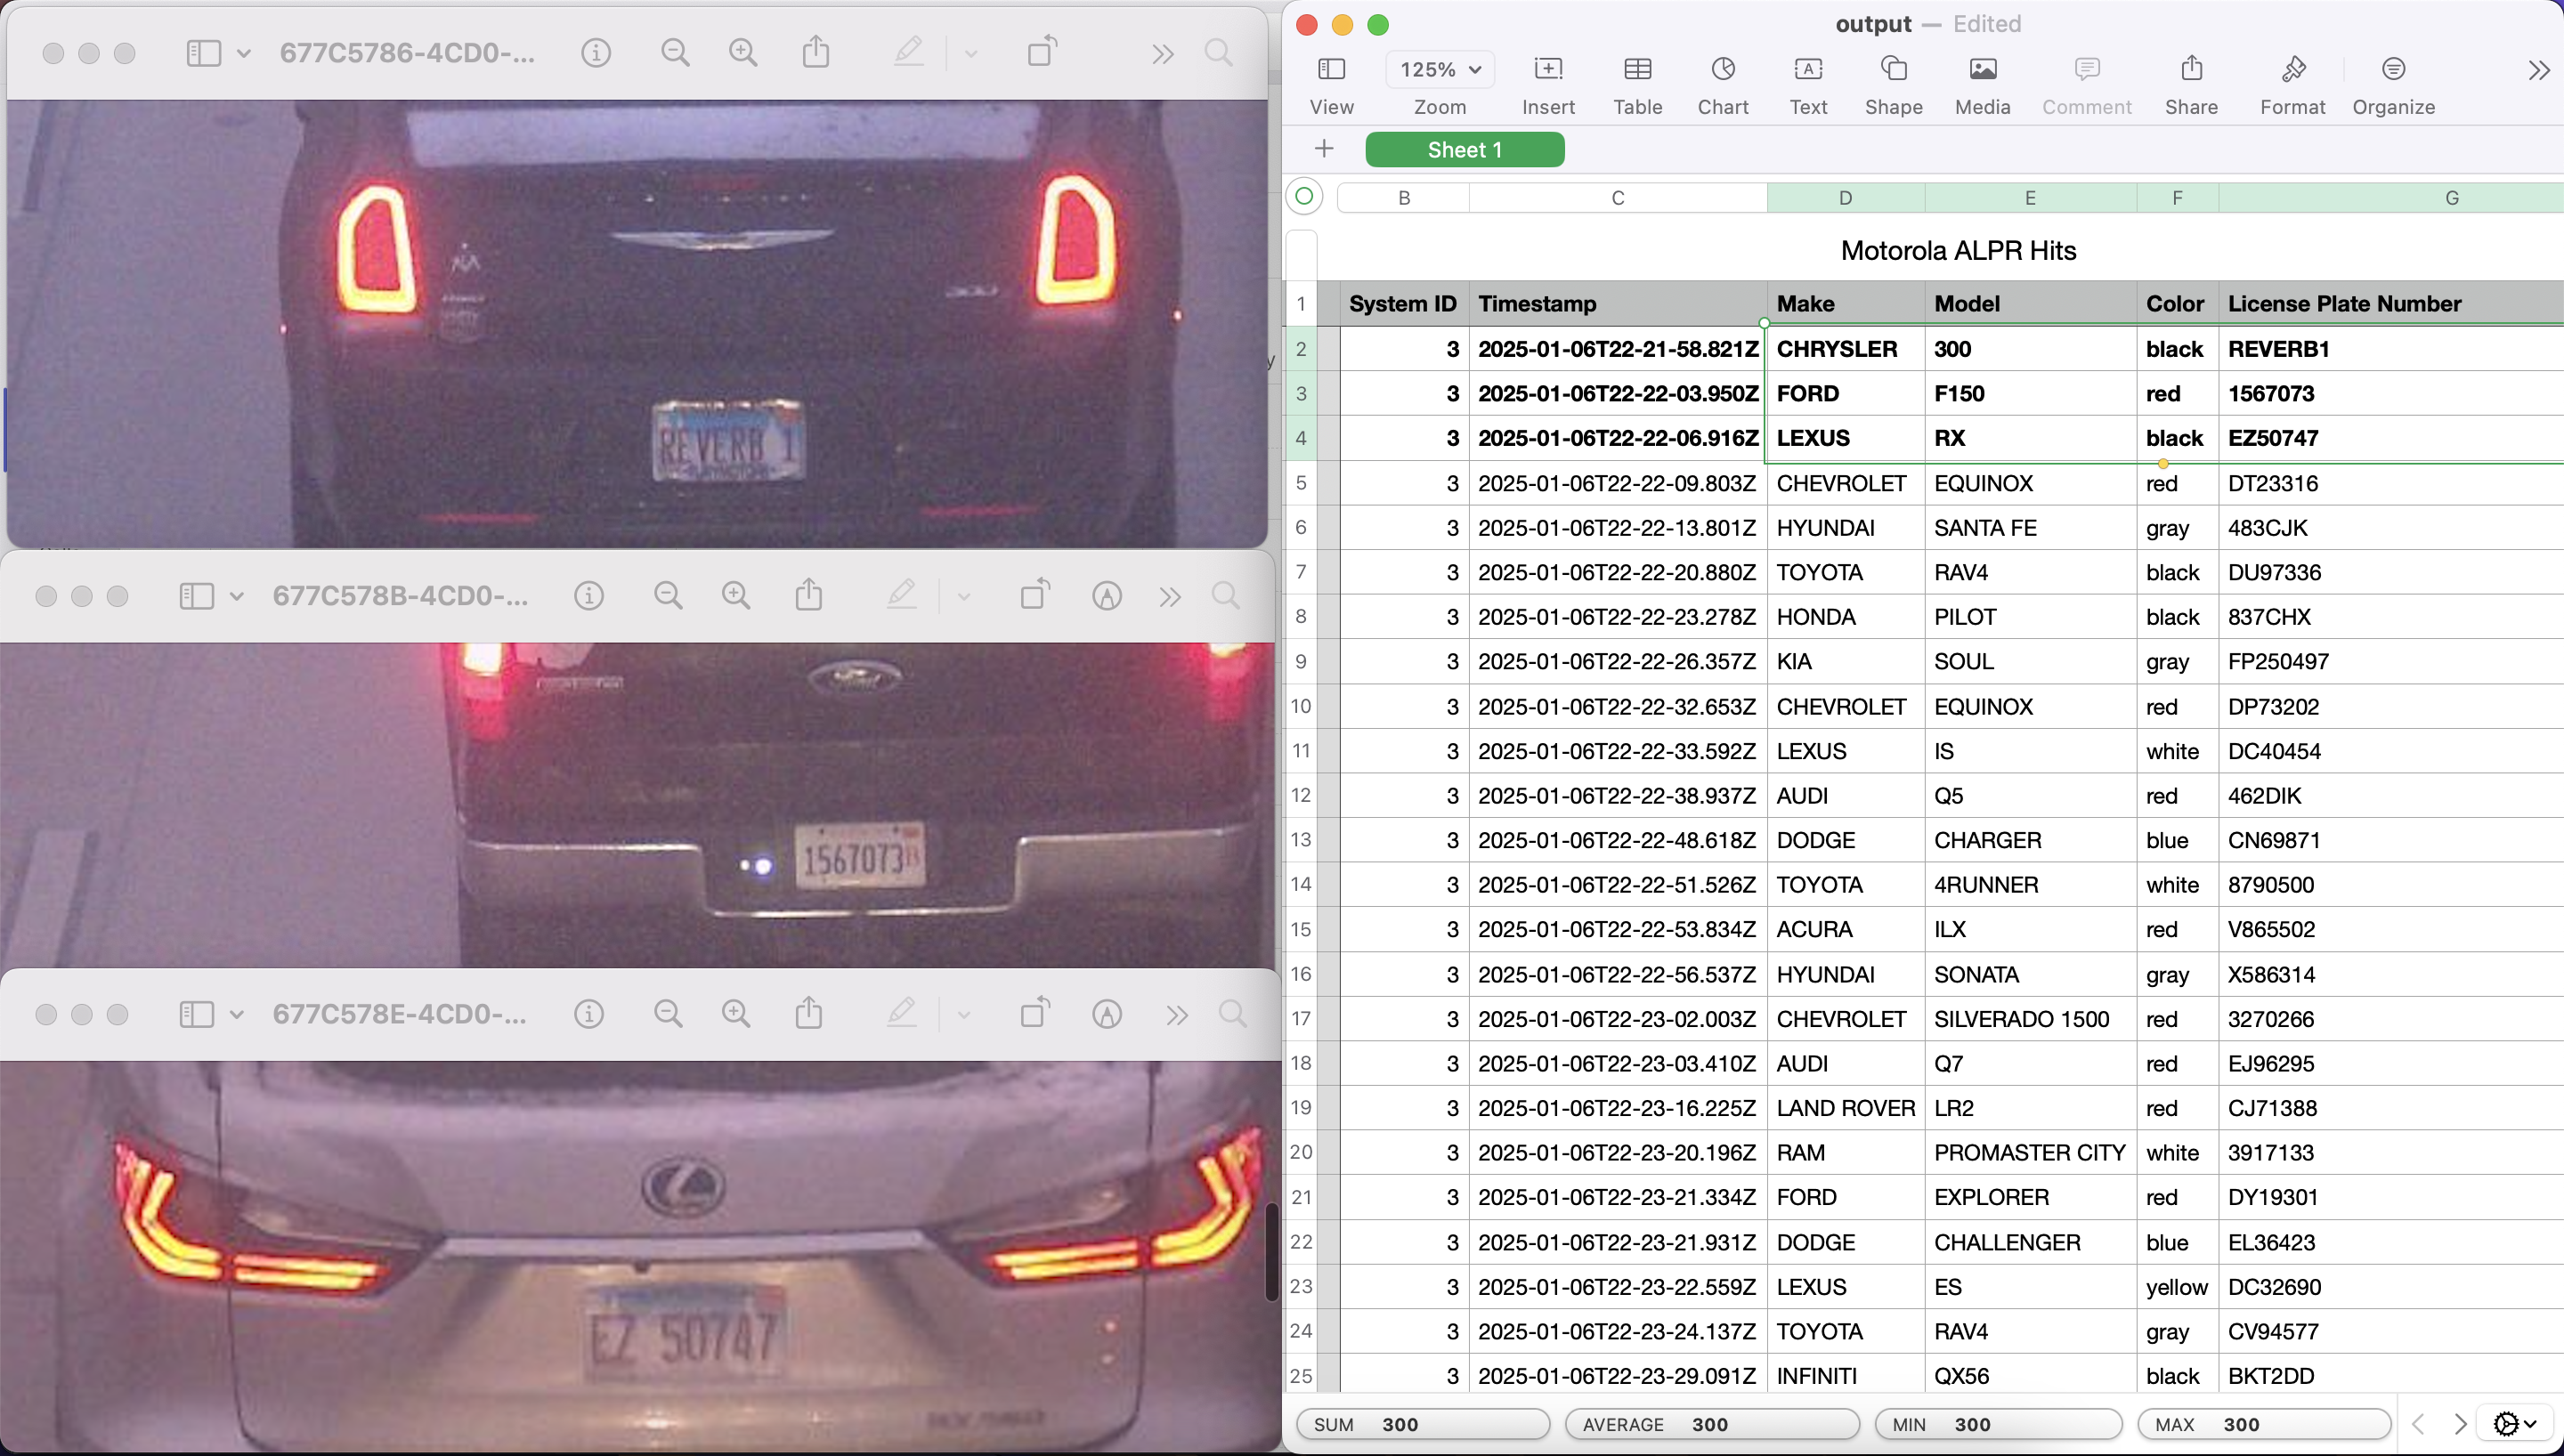Switch to the Sheet 1 tab
The height and width of the screenshot is (1456, 2564).
(1464, 149)
